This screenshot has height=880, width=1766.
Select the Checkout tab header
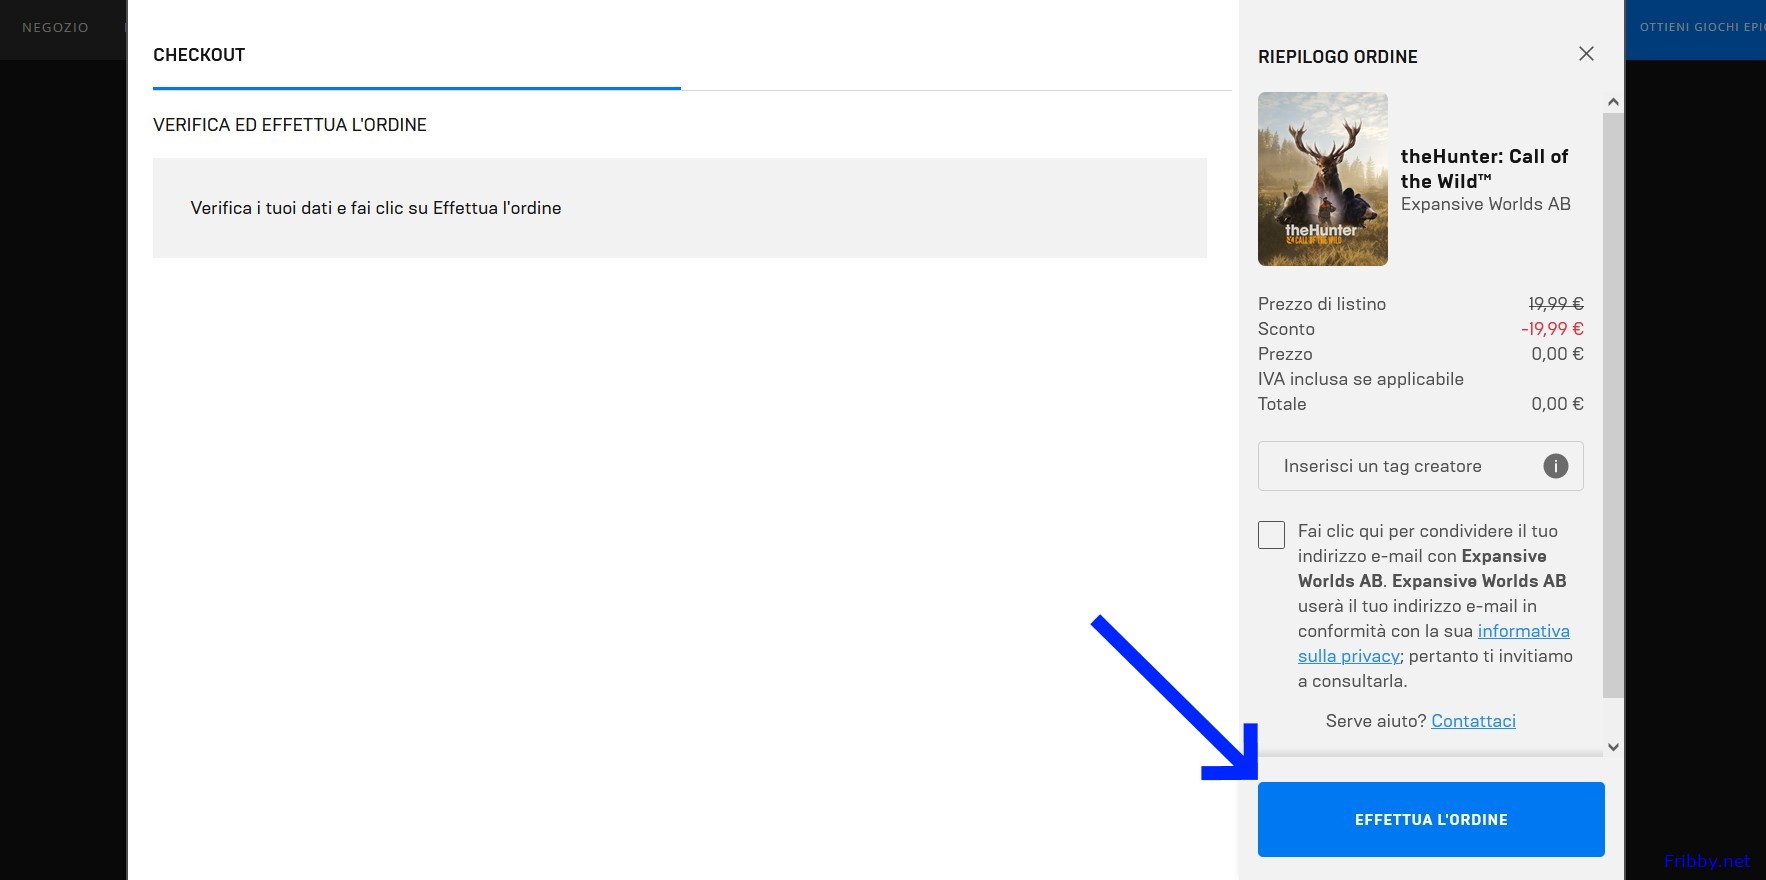[199, 55]
